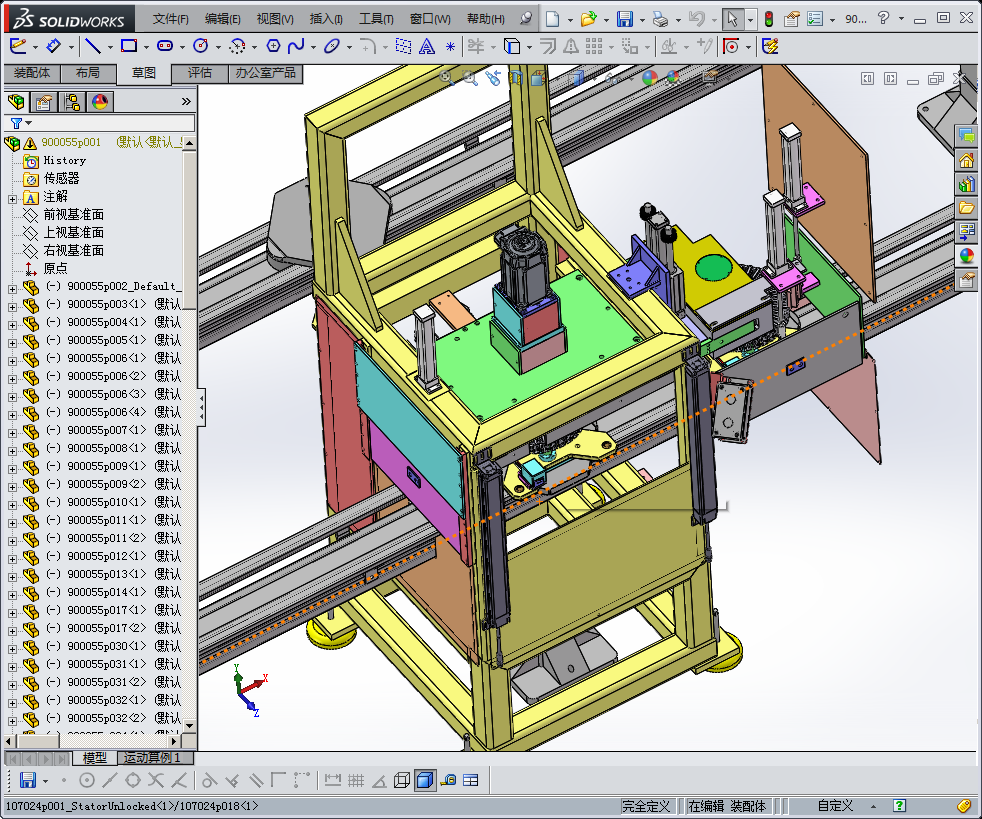Select the Ellipse sketch tool
This screenshot has height=819, width=982.
pyautogui.click(x=332, y=46)
